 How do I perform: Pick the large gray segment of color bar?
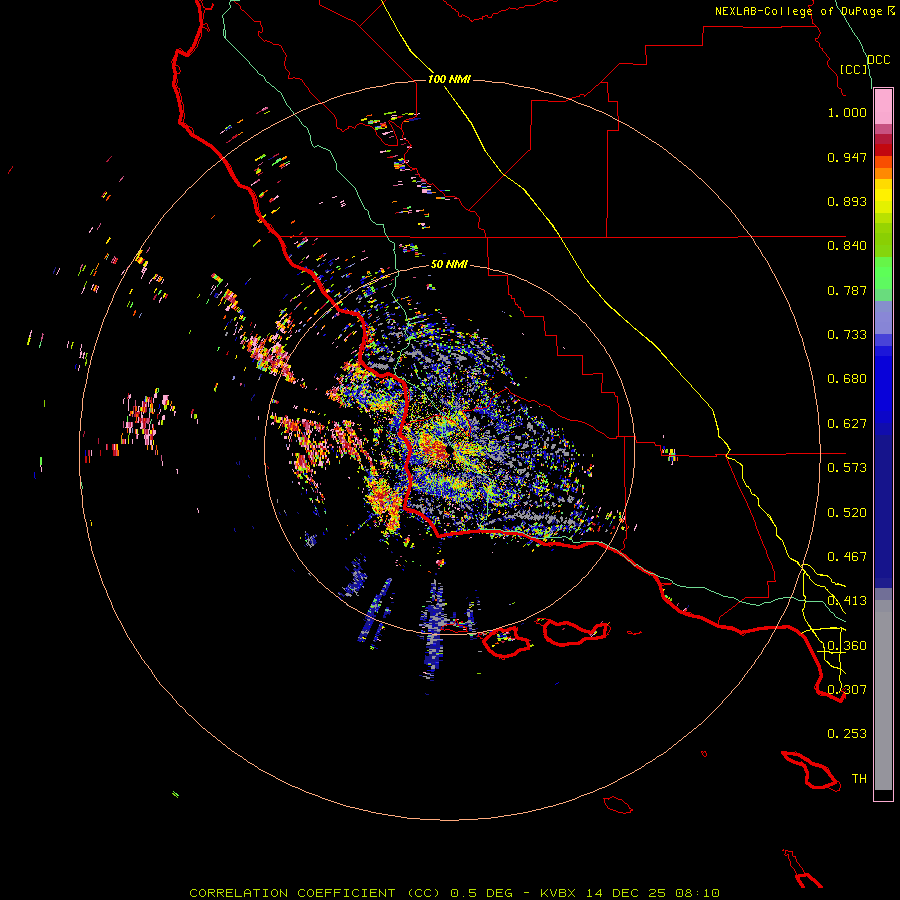pos(883,695)
